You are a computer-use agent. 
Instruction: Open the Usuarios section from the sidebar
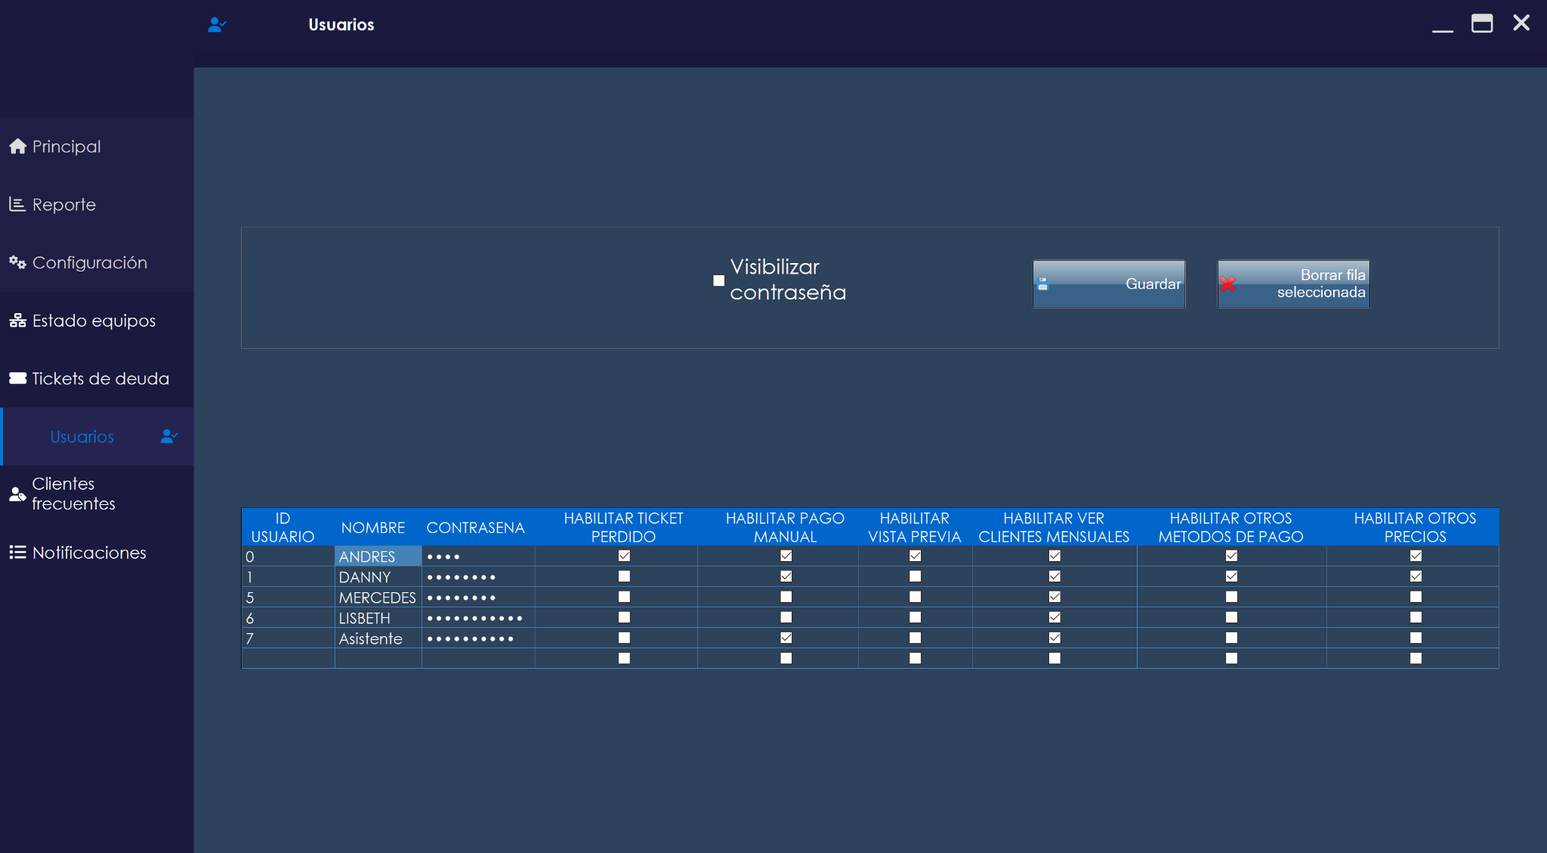[81, 436]
